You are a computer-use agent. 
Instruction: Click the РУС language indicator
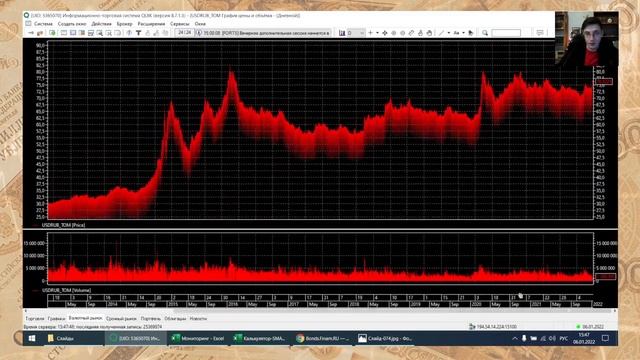click(564, 338)
